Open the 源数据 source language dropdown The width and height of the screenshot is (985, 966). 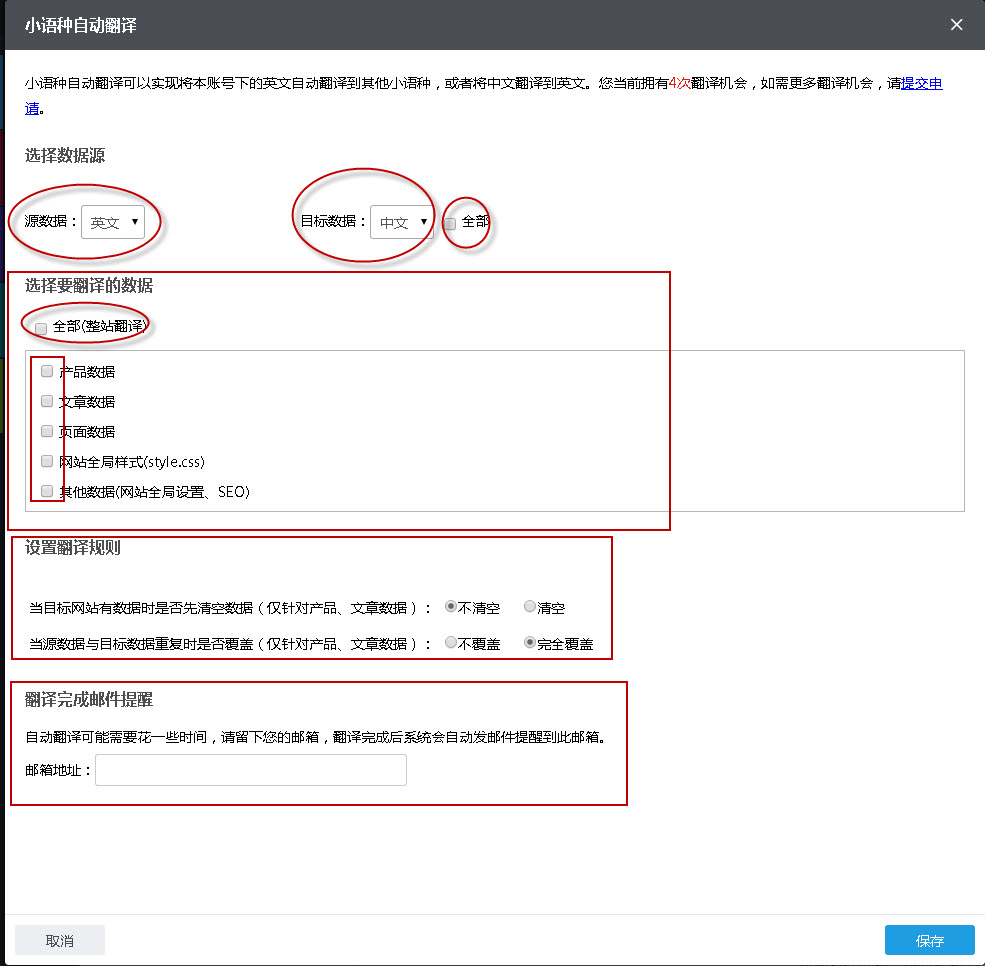(114, 222)
